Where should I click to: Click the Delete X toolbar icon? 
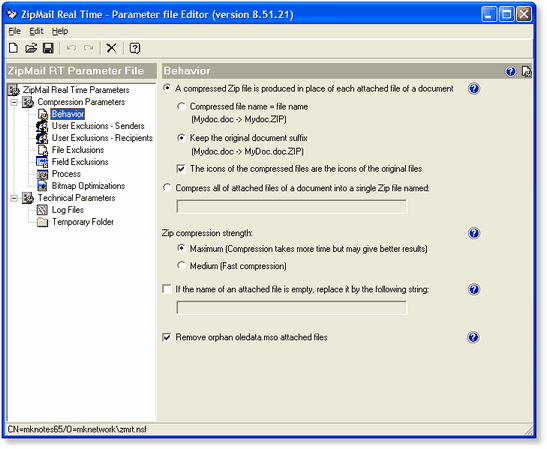(x=112, y=48)
